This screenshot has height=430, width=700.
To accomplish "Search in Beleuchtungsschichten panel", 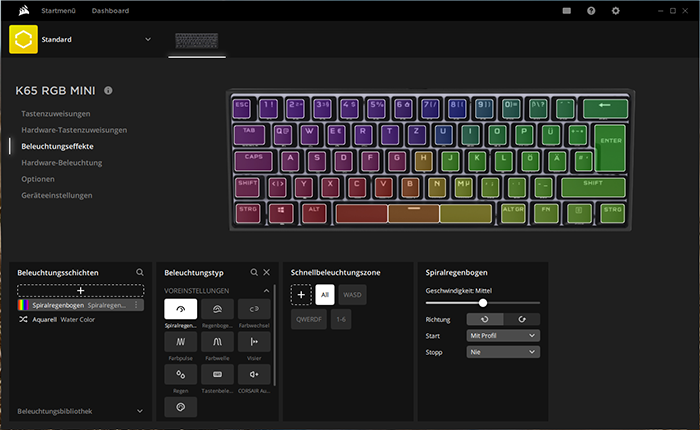I will [x=140, y=272].
